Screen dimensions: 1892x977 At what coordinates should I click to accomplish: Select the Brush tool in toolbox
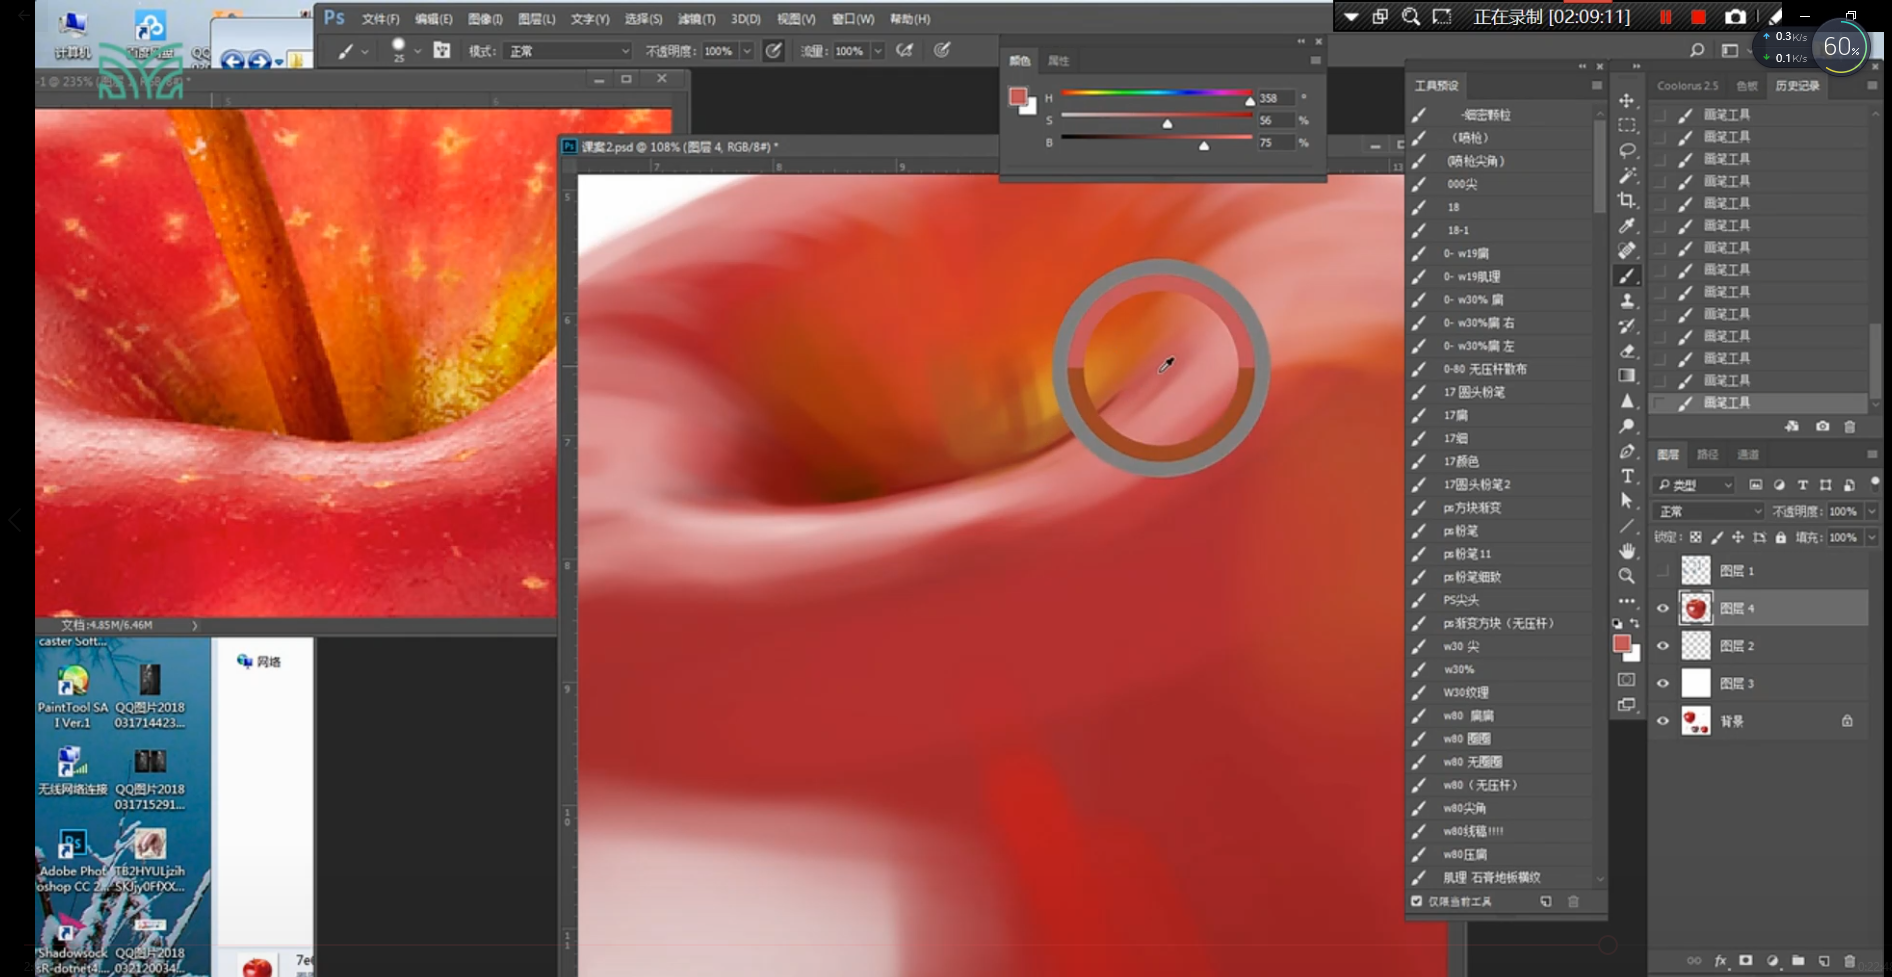[x=1627, y=276]
